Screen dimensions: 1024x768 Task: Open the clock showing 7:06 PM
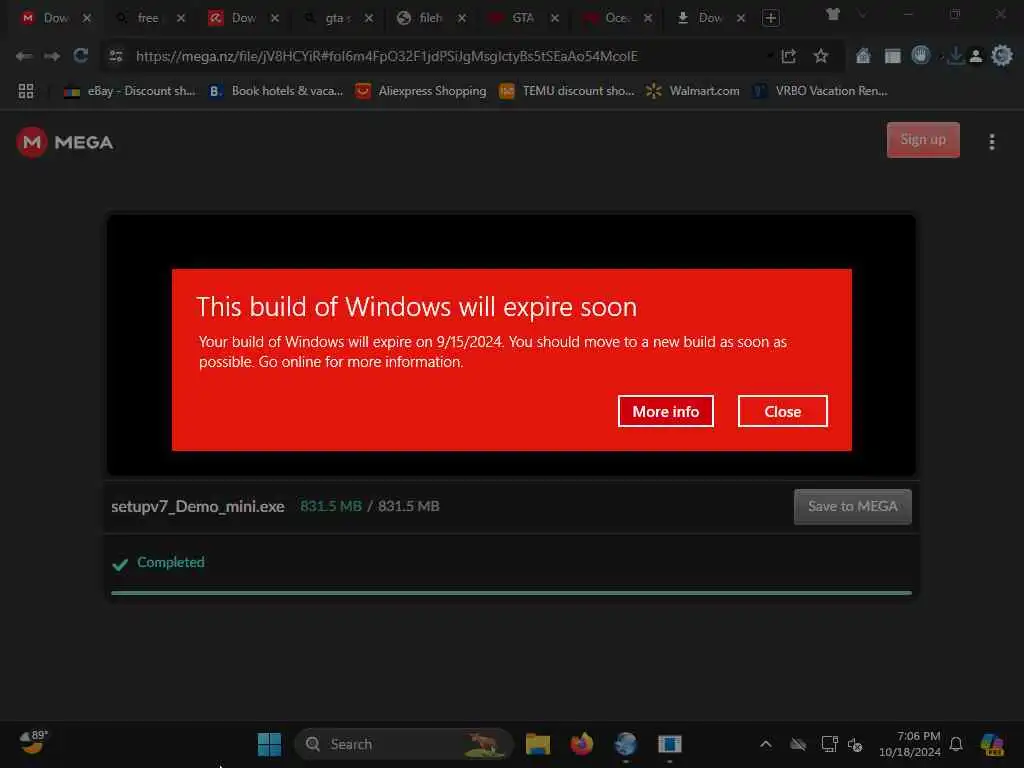point(910,744)
